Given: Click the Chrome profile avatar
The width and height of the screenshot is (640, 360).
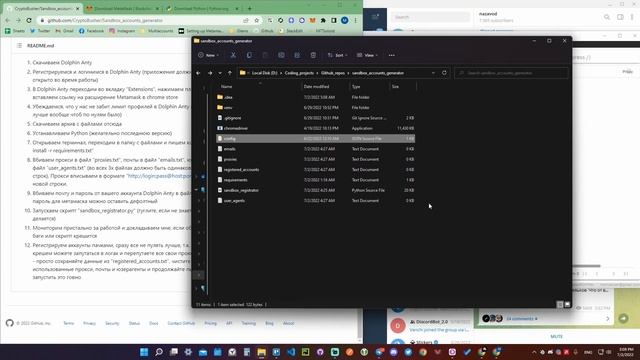Looking at the screenshot, I should click(x=345, y=20).
